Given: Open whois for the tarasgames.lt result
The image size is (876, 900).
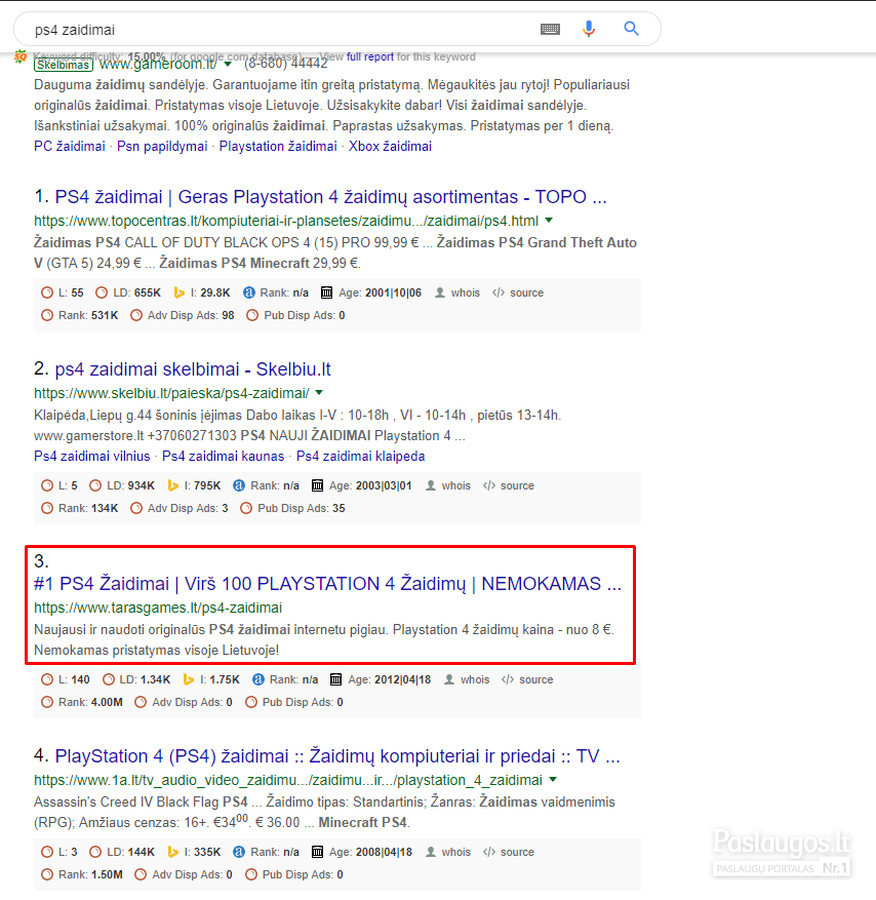Looking at the screenshot, I should (467, 680).
